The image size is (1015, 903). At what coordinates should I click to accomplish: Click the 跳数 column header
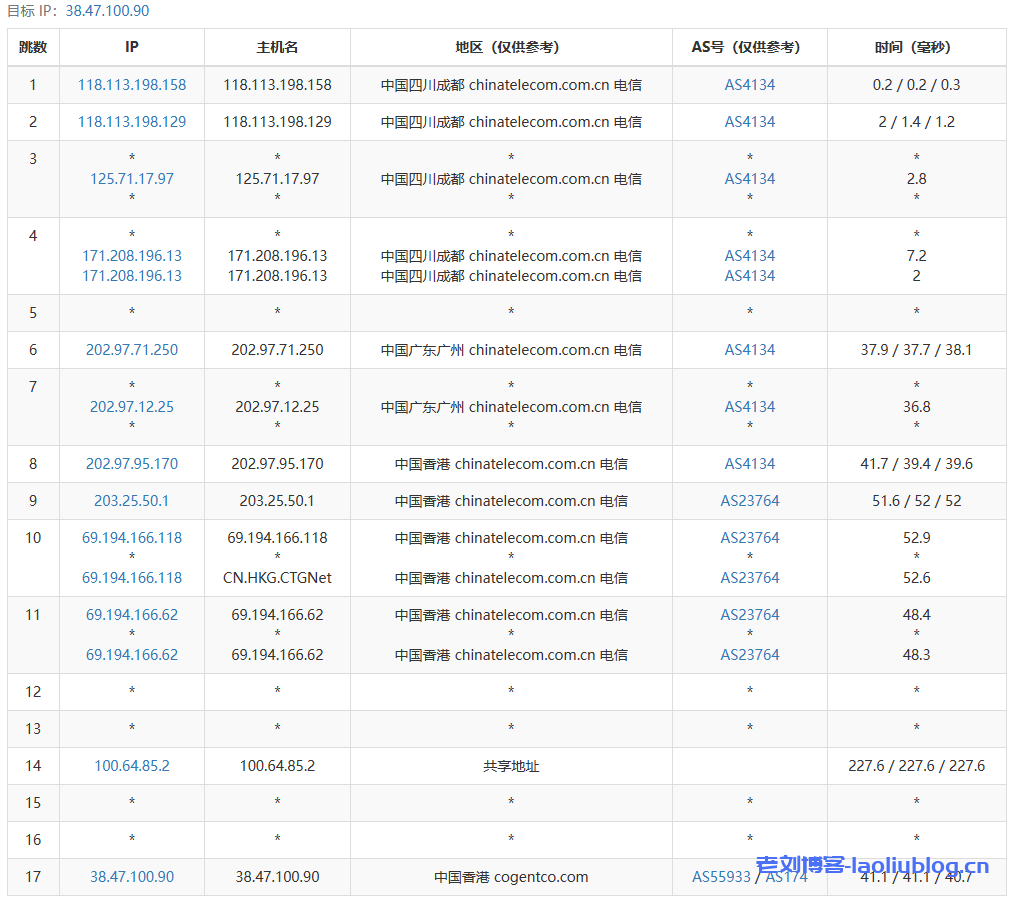point(33,47)
